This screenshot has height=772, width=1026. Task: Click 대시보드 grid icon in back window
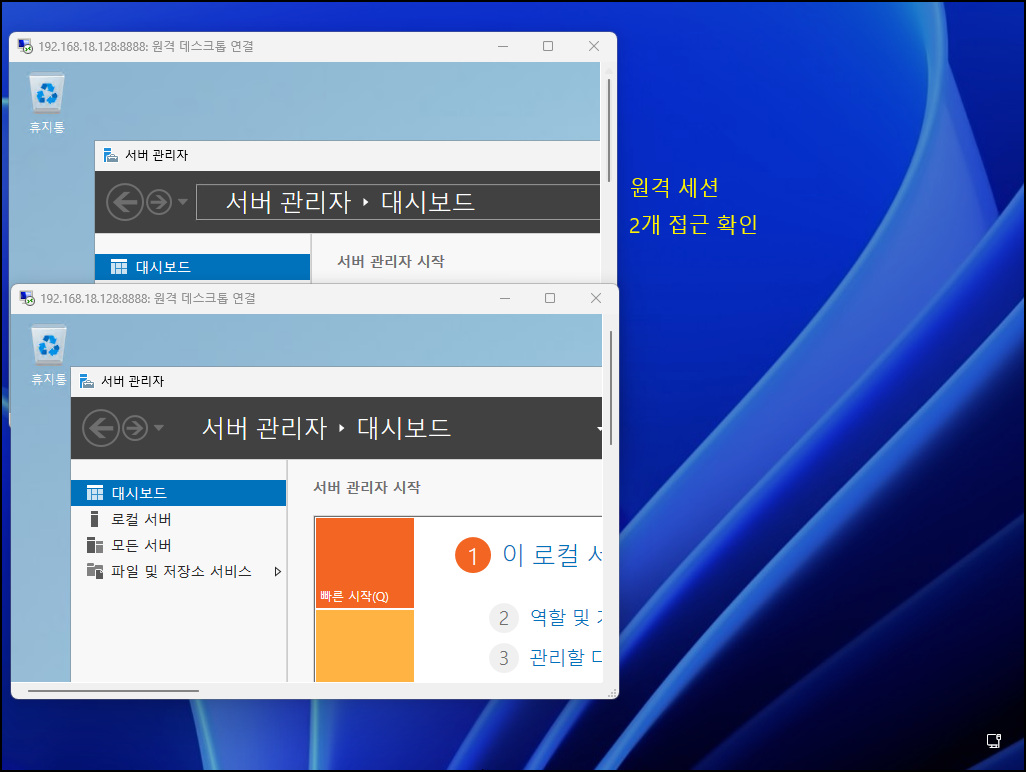coord(119,267)
